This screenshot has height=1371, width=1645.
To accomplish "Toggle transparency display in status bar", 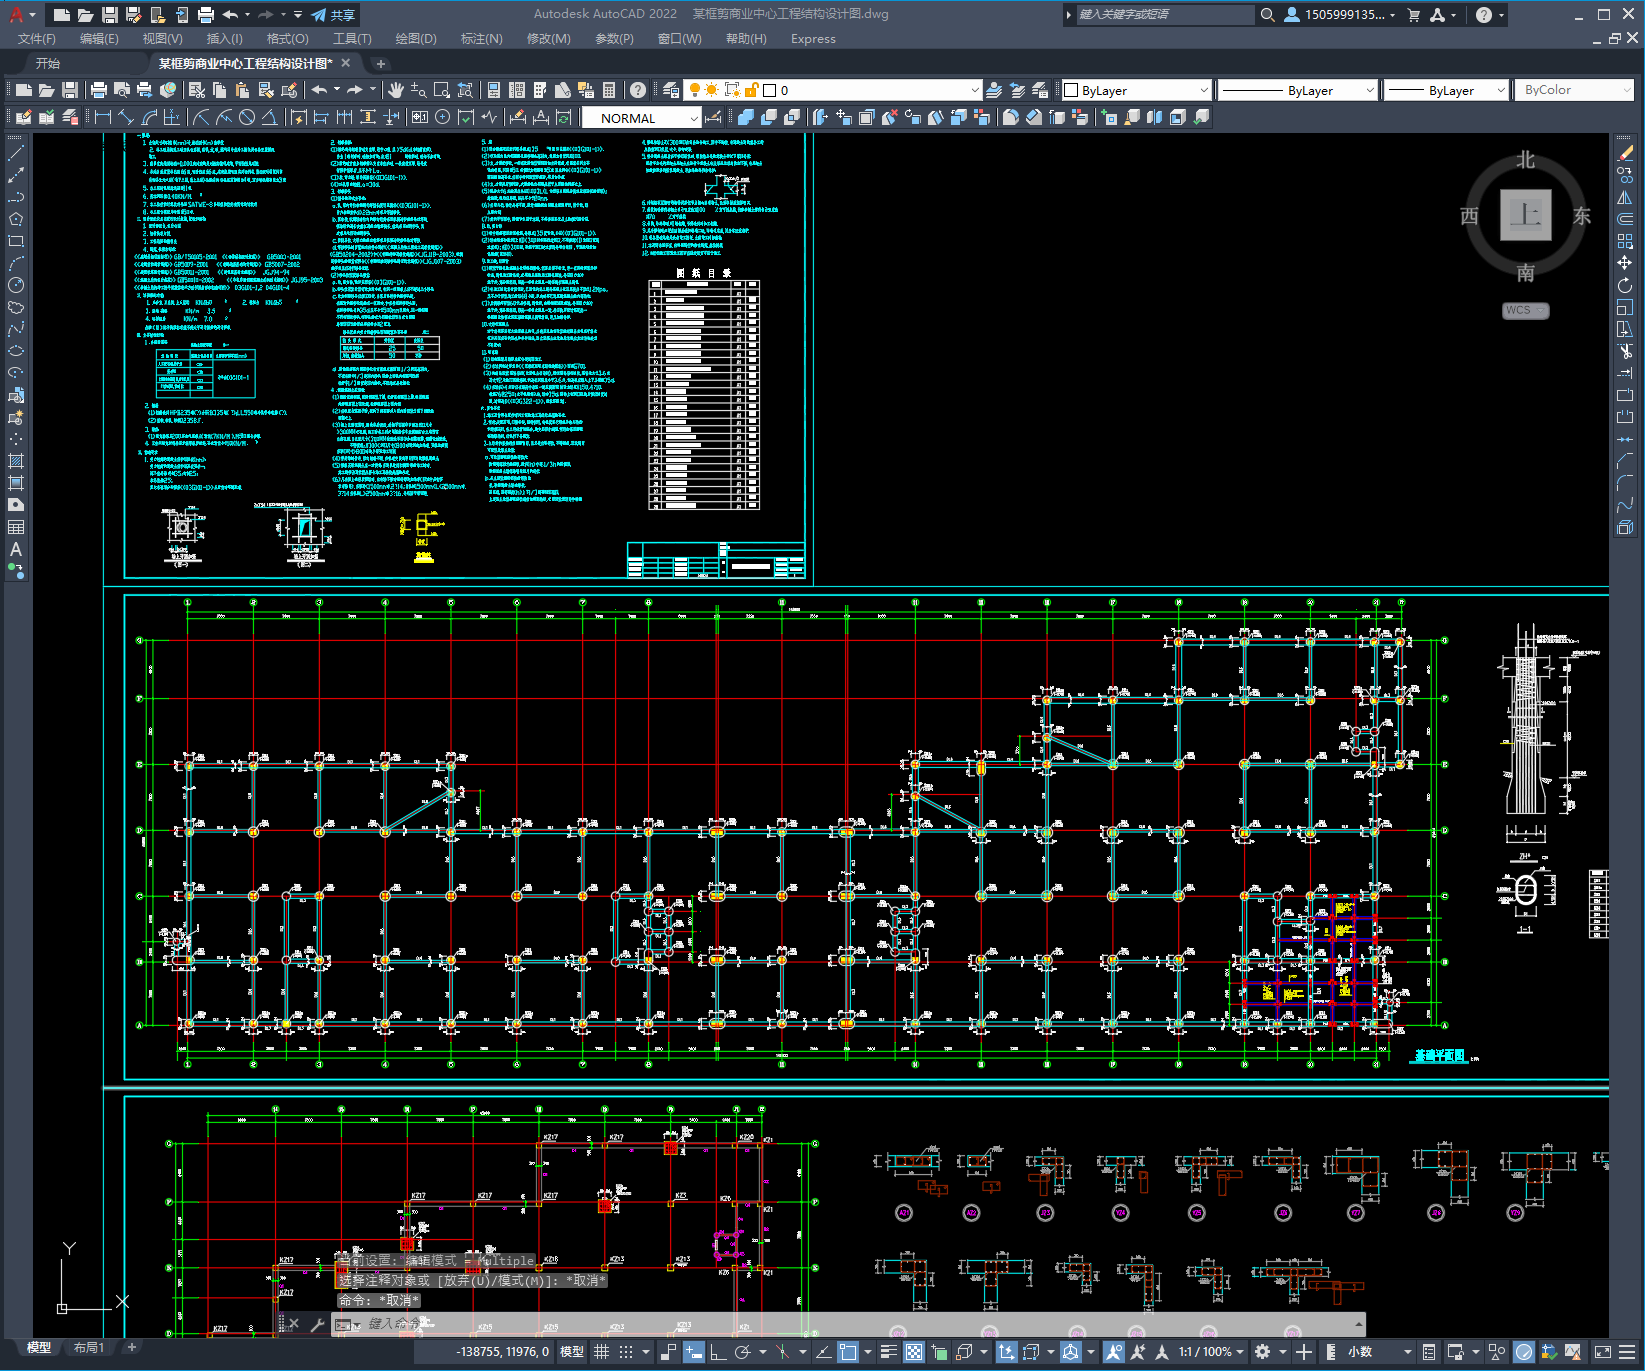I will [x=914, y=1352].
